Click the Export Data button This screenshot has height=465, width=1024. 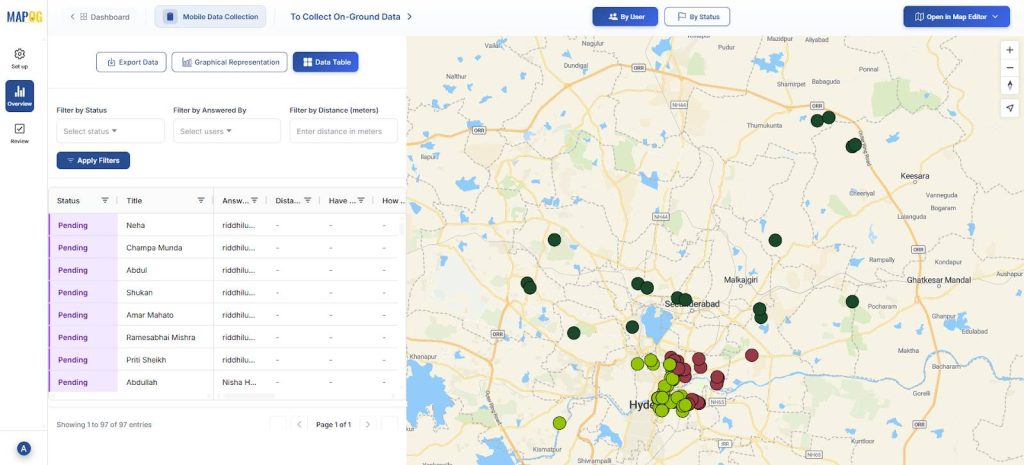pyautogui.click(x=131, y=62)
